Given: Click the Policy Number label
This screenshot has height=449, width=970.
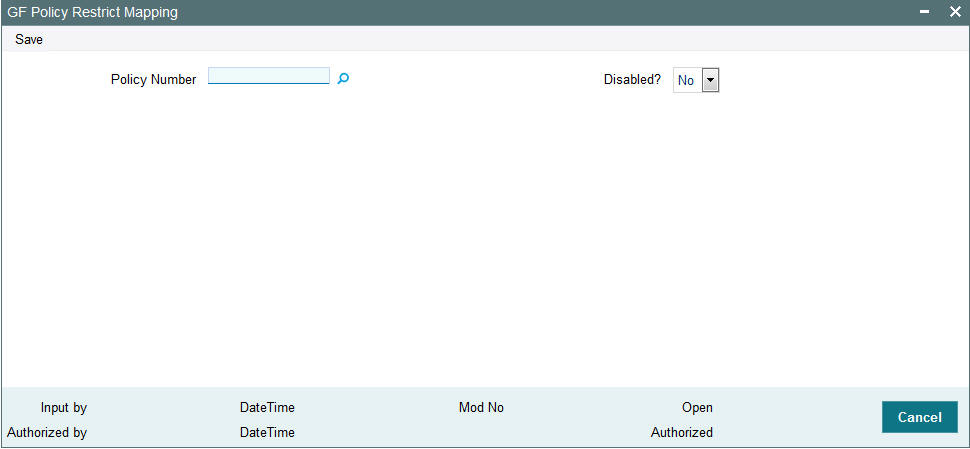Looking at the screenshot, I should point(153,79).
